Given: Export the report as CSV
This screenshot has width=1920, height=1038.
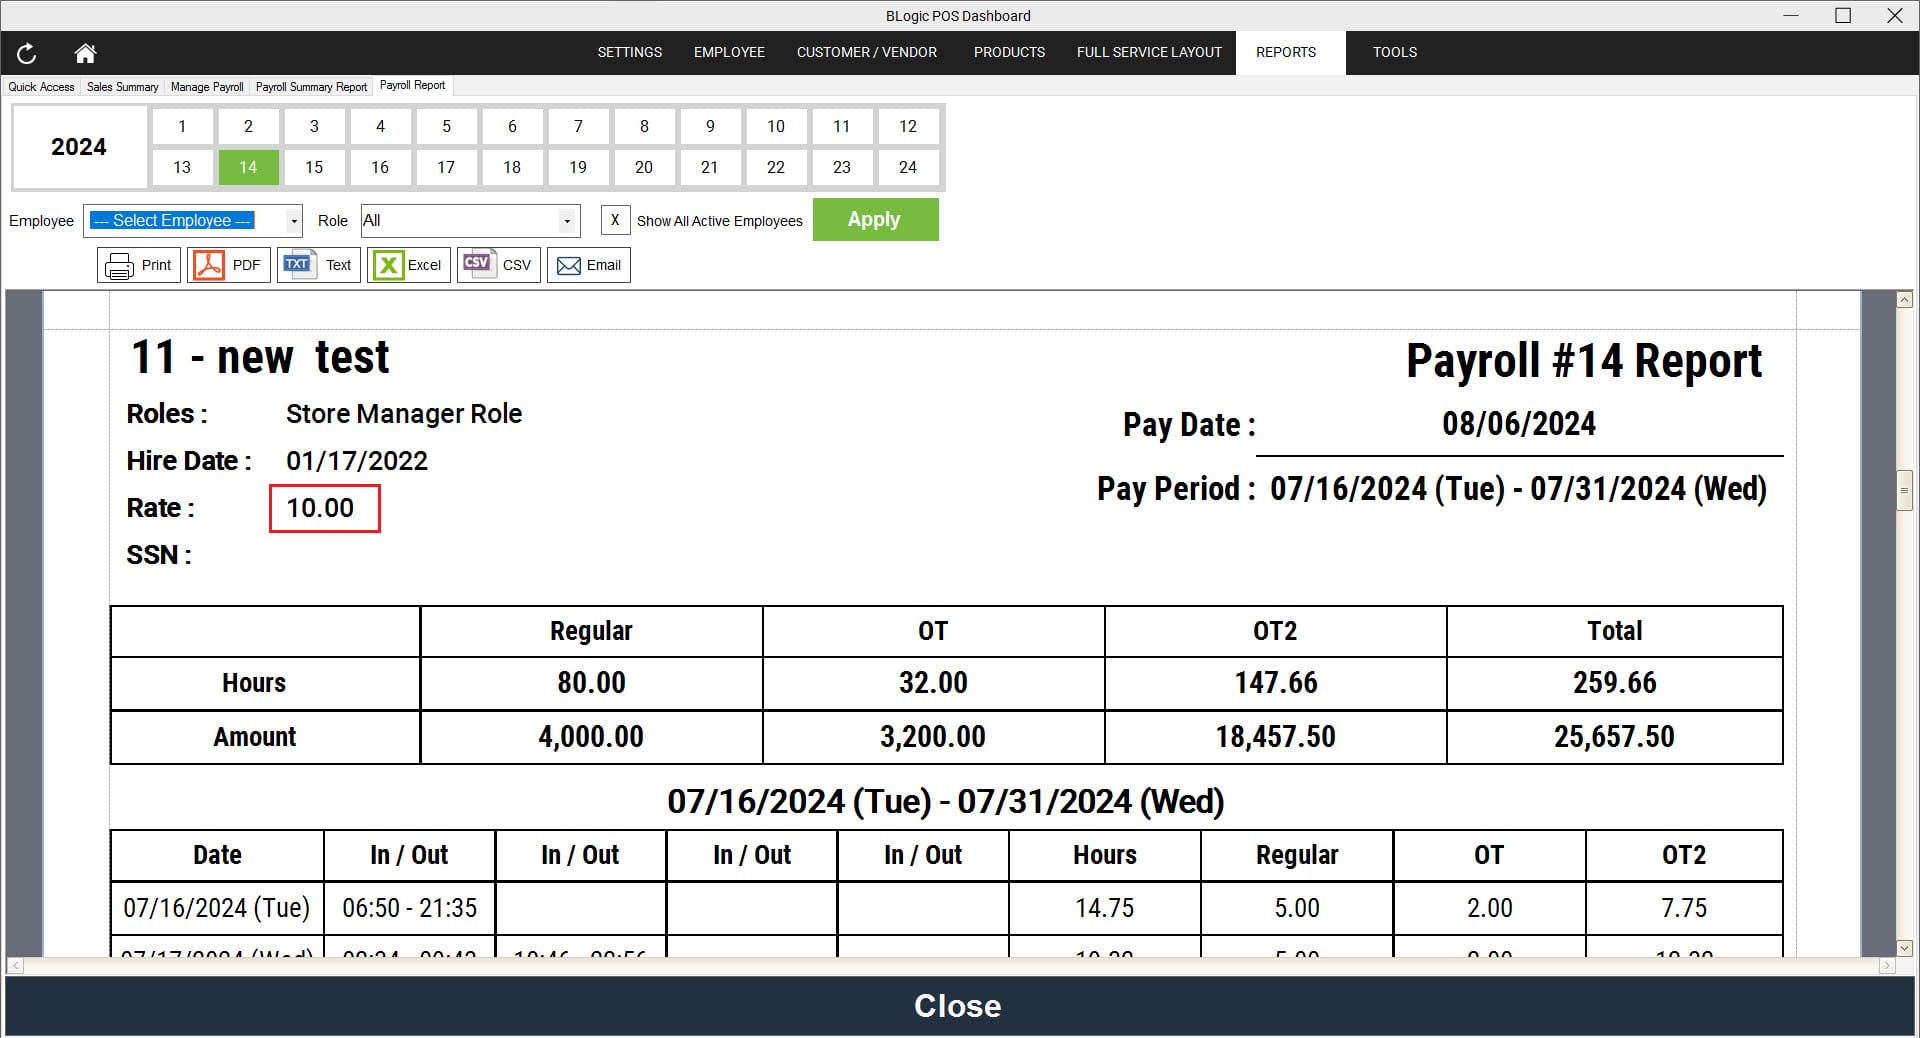Looking at the screenshot, I should 498,265.
